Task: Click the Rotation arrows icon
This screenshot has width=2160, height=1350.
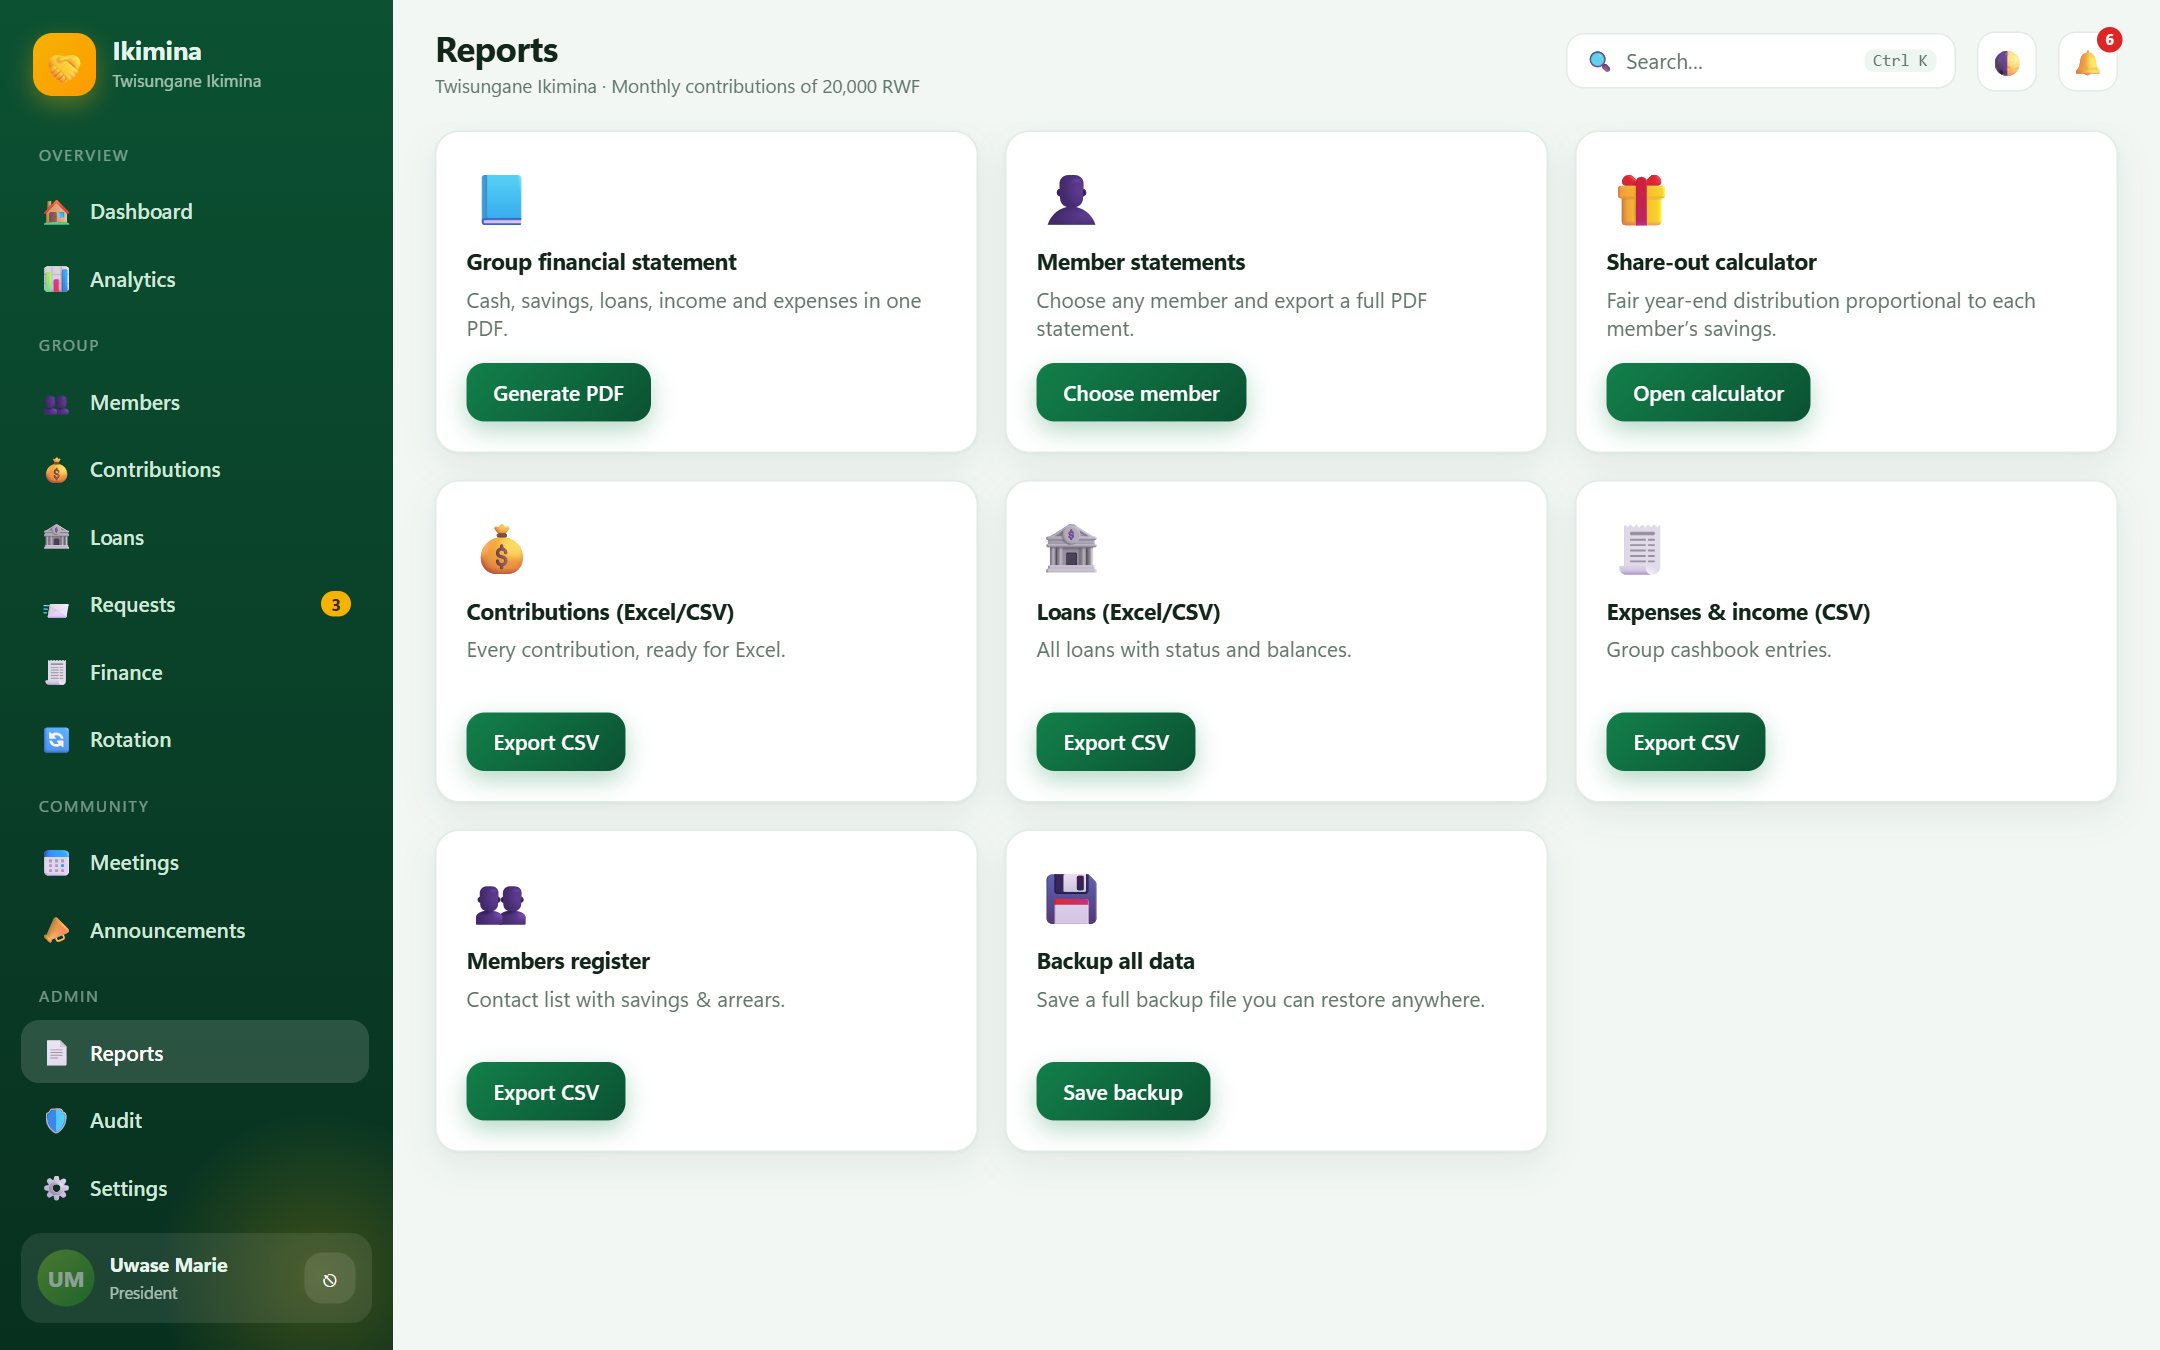Action: pyautogui.click(x=57, y=740)
